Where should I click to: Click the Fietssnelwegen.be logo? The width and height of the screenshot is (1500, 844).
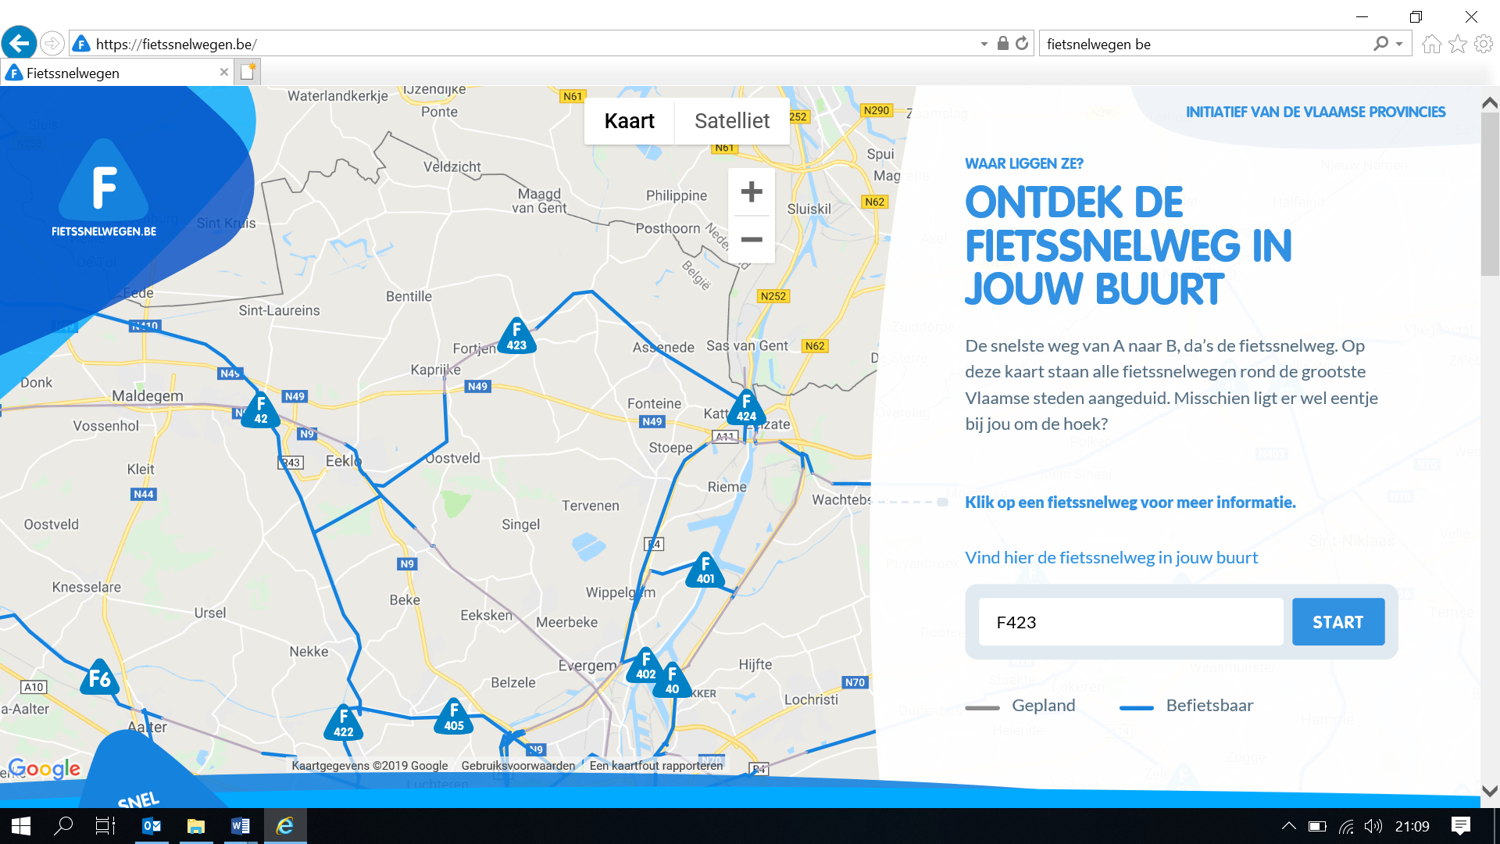104,188
